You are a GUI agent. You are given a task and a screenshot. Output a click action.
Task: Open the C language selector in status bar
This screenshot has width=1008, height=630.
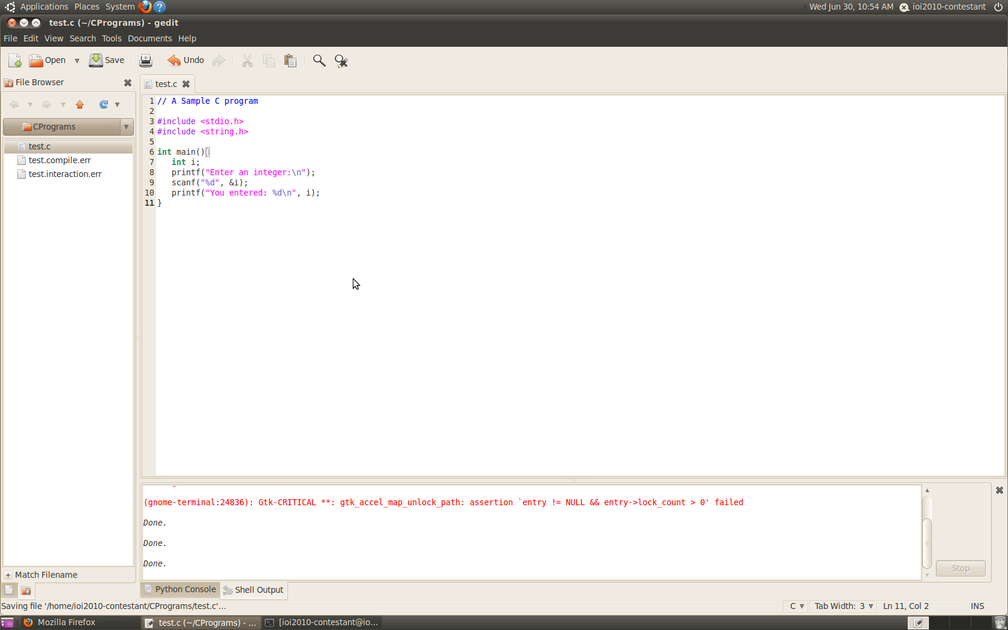tap(796, 606)
